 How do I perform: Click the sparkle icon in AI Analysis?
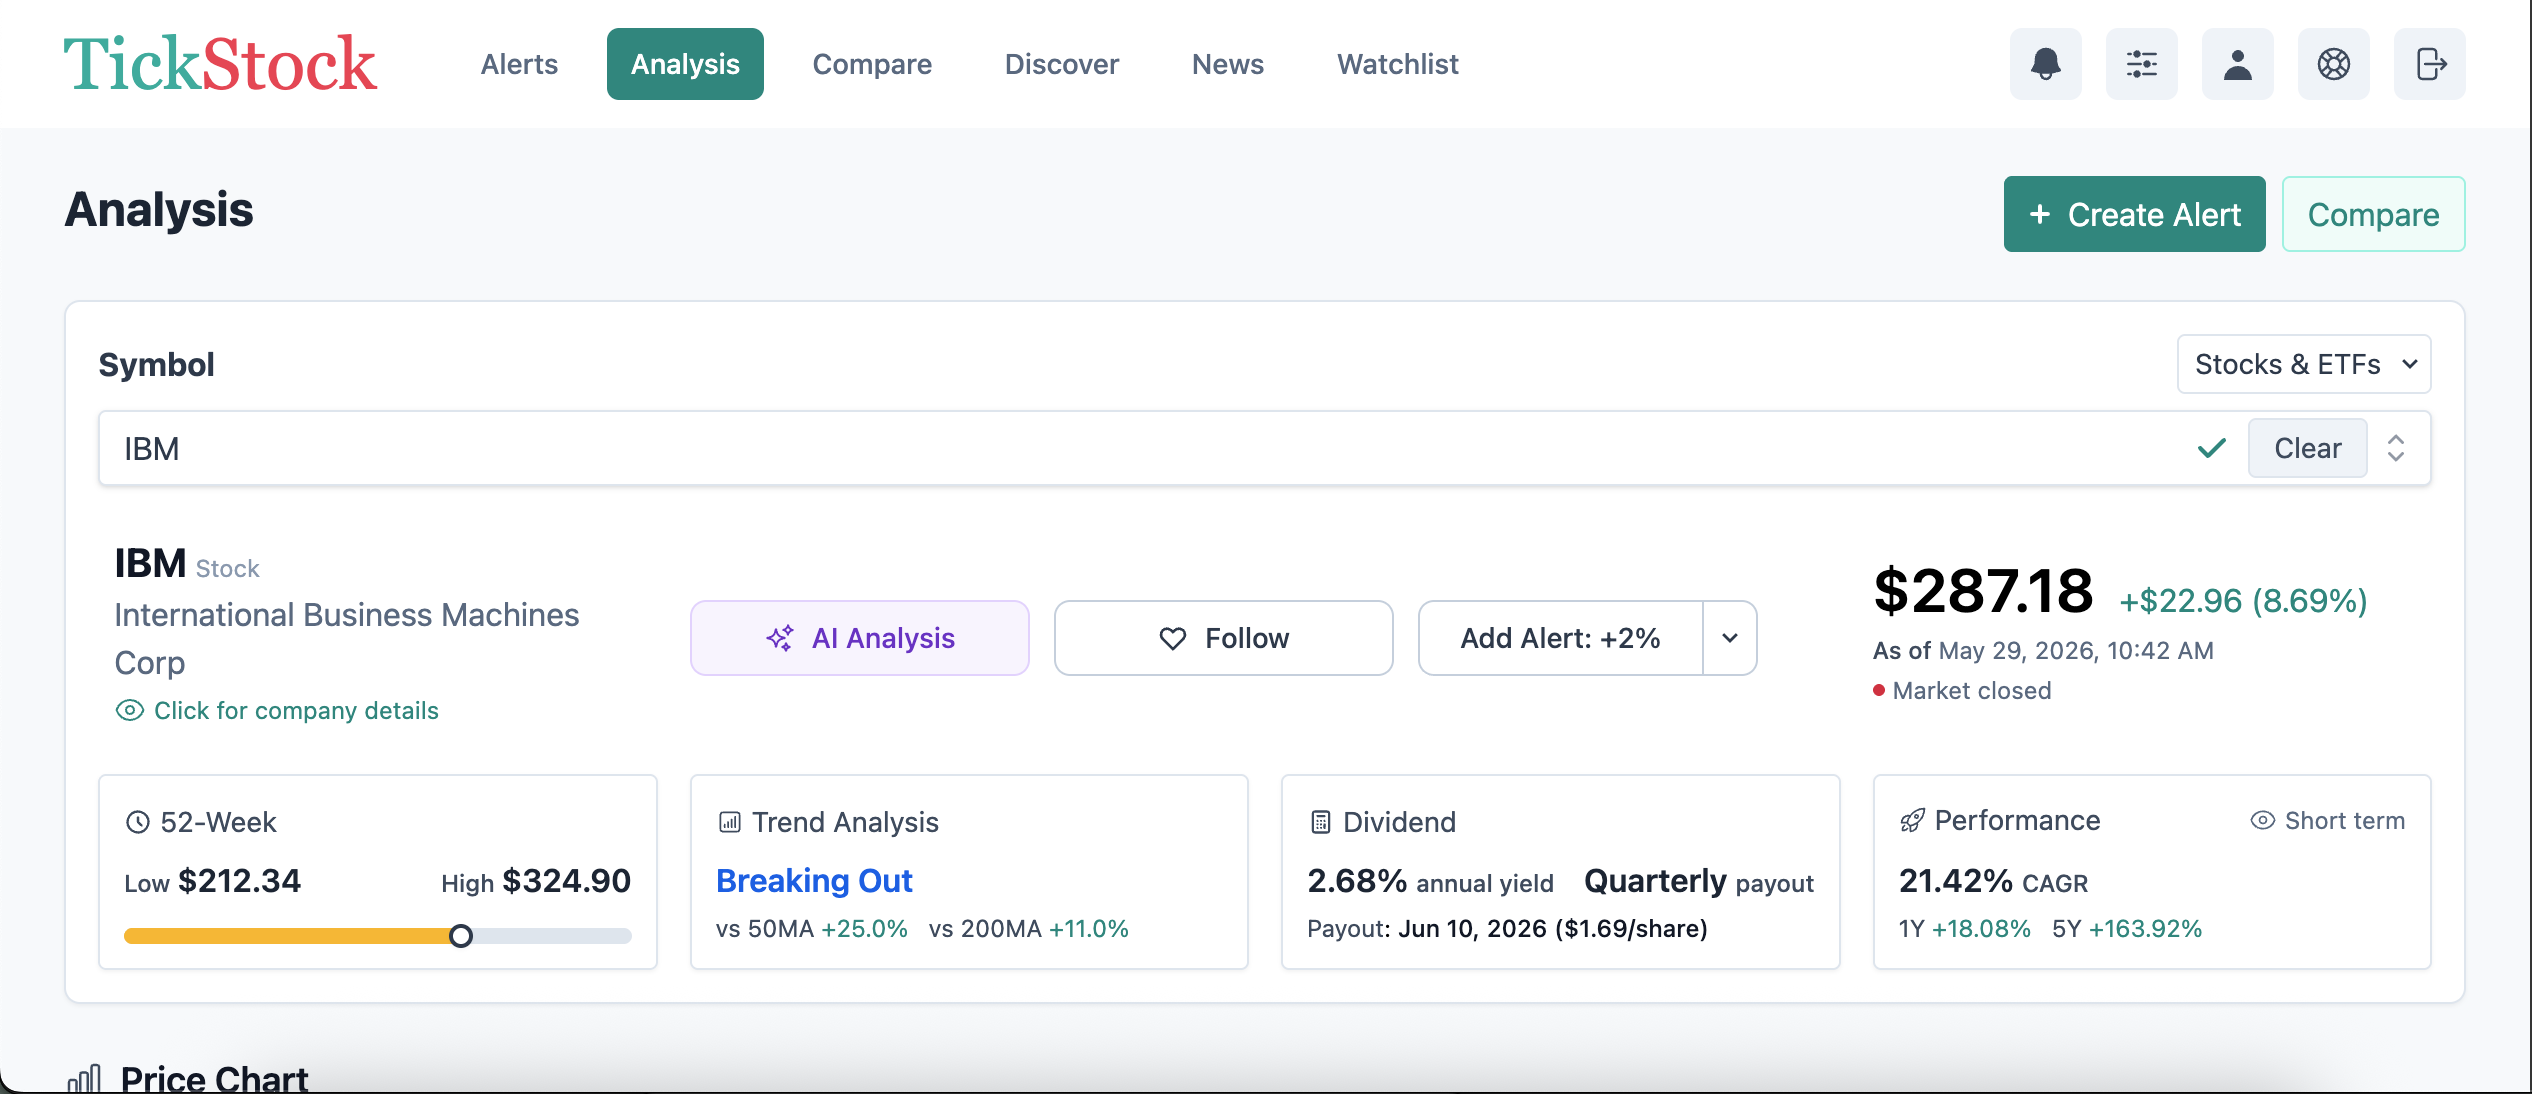(x=780, y=638)
